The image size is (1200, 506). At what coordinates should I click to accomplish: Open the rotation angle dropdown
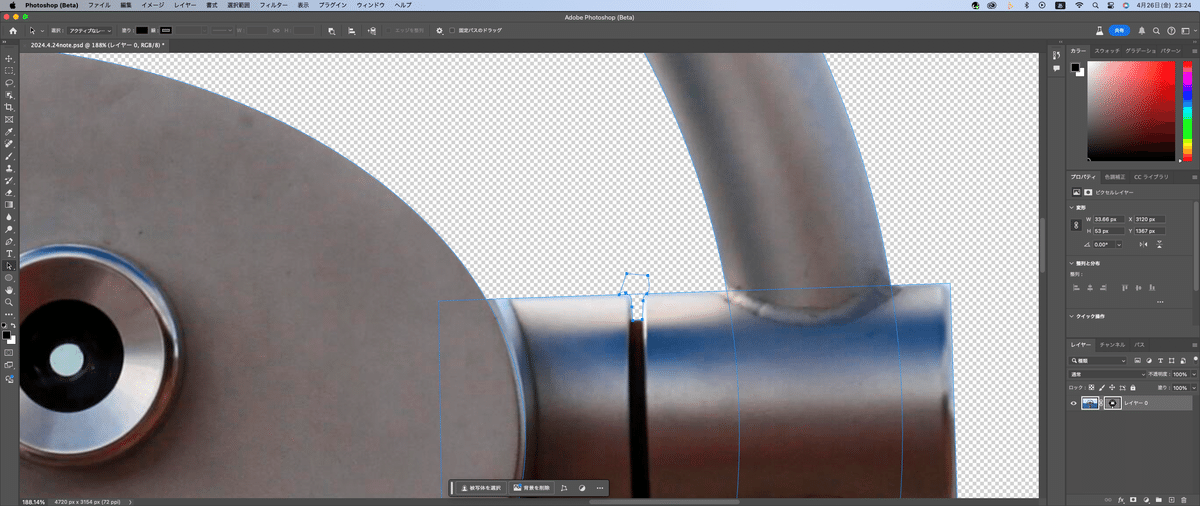click(x=1119, y=244)
